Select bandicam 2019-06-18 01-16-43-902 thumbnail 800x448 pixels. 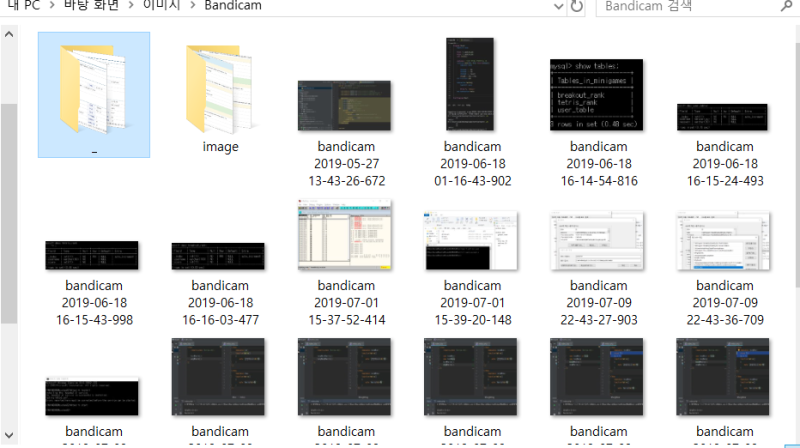[470, 84]
